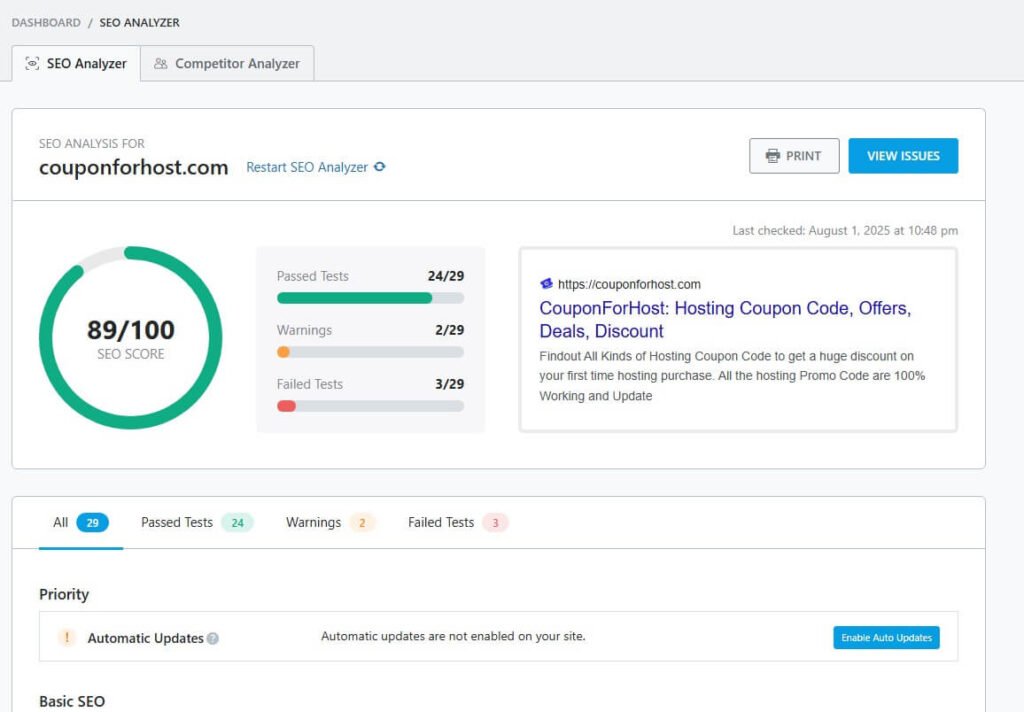Click the Automatic Updates row title

(146, 638)
